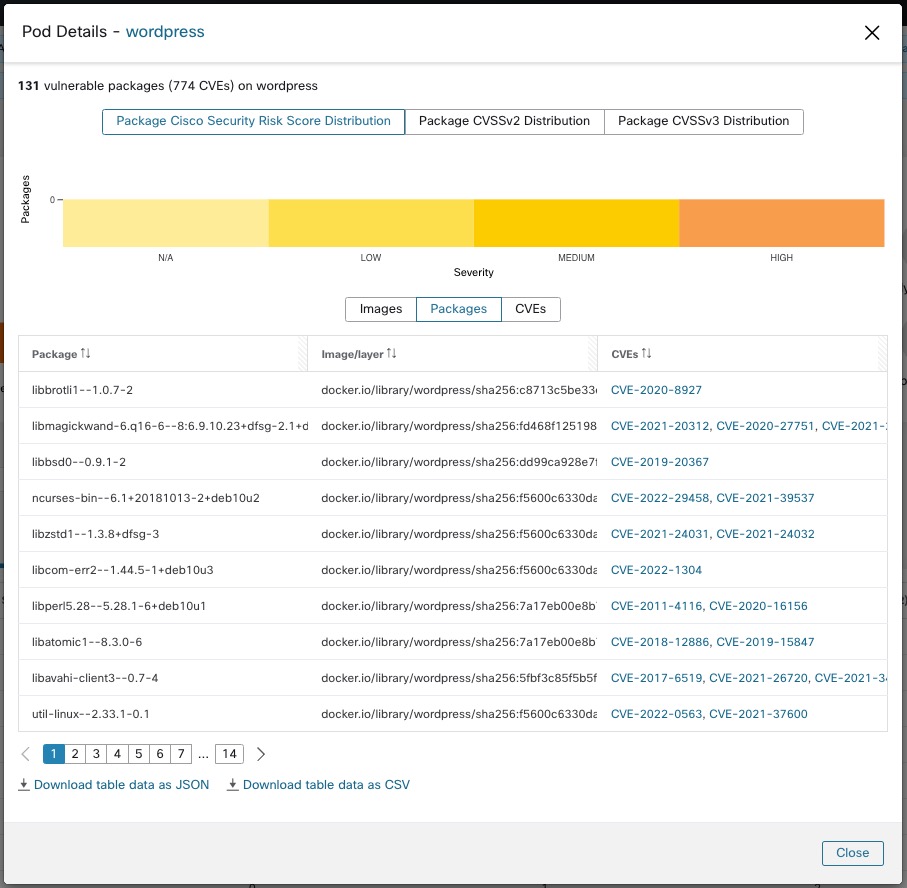Screen dimensions: 907x888
Task: Open CVE-2011-4116 link
Action: point(657,606)
